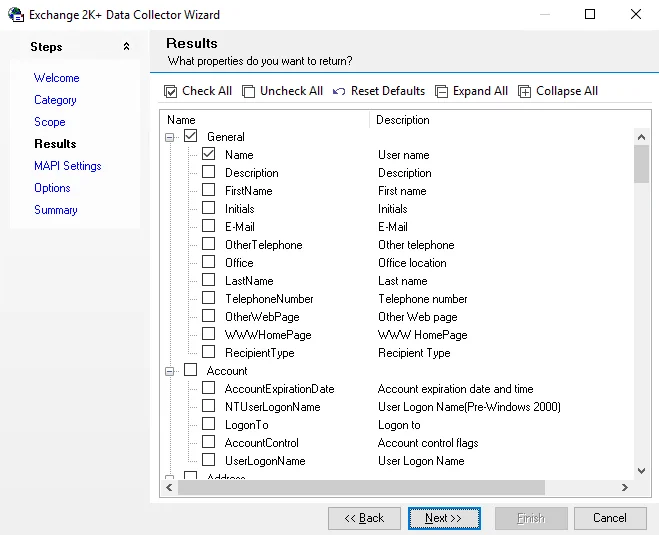
Task: Go to the Category step
Action: click(55, 100)
